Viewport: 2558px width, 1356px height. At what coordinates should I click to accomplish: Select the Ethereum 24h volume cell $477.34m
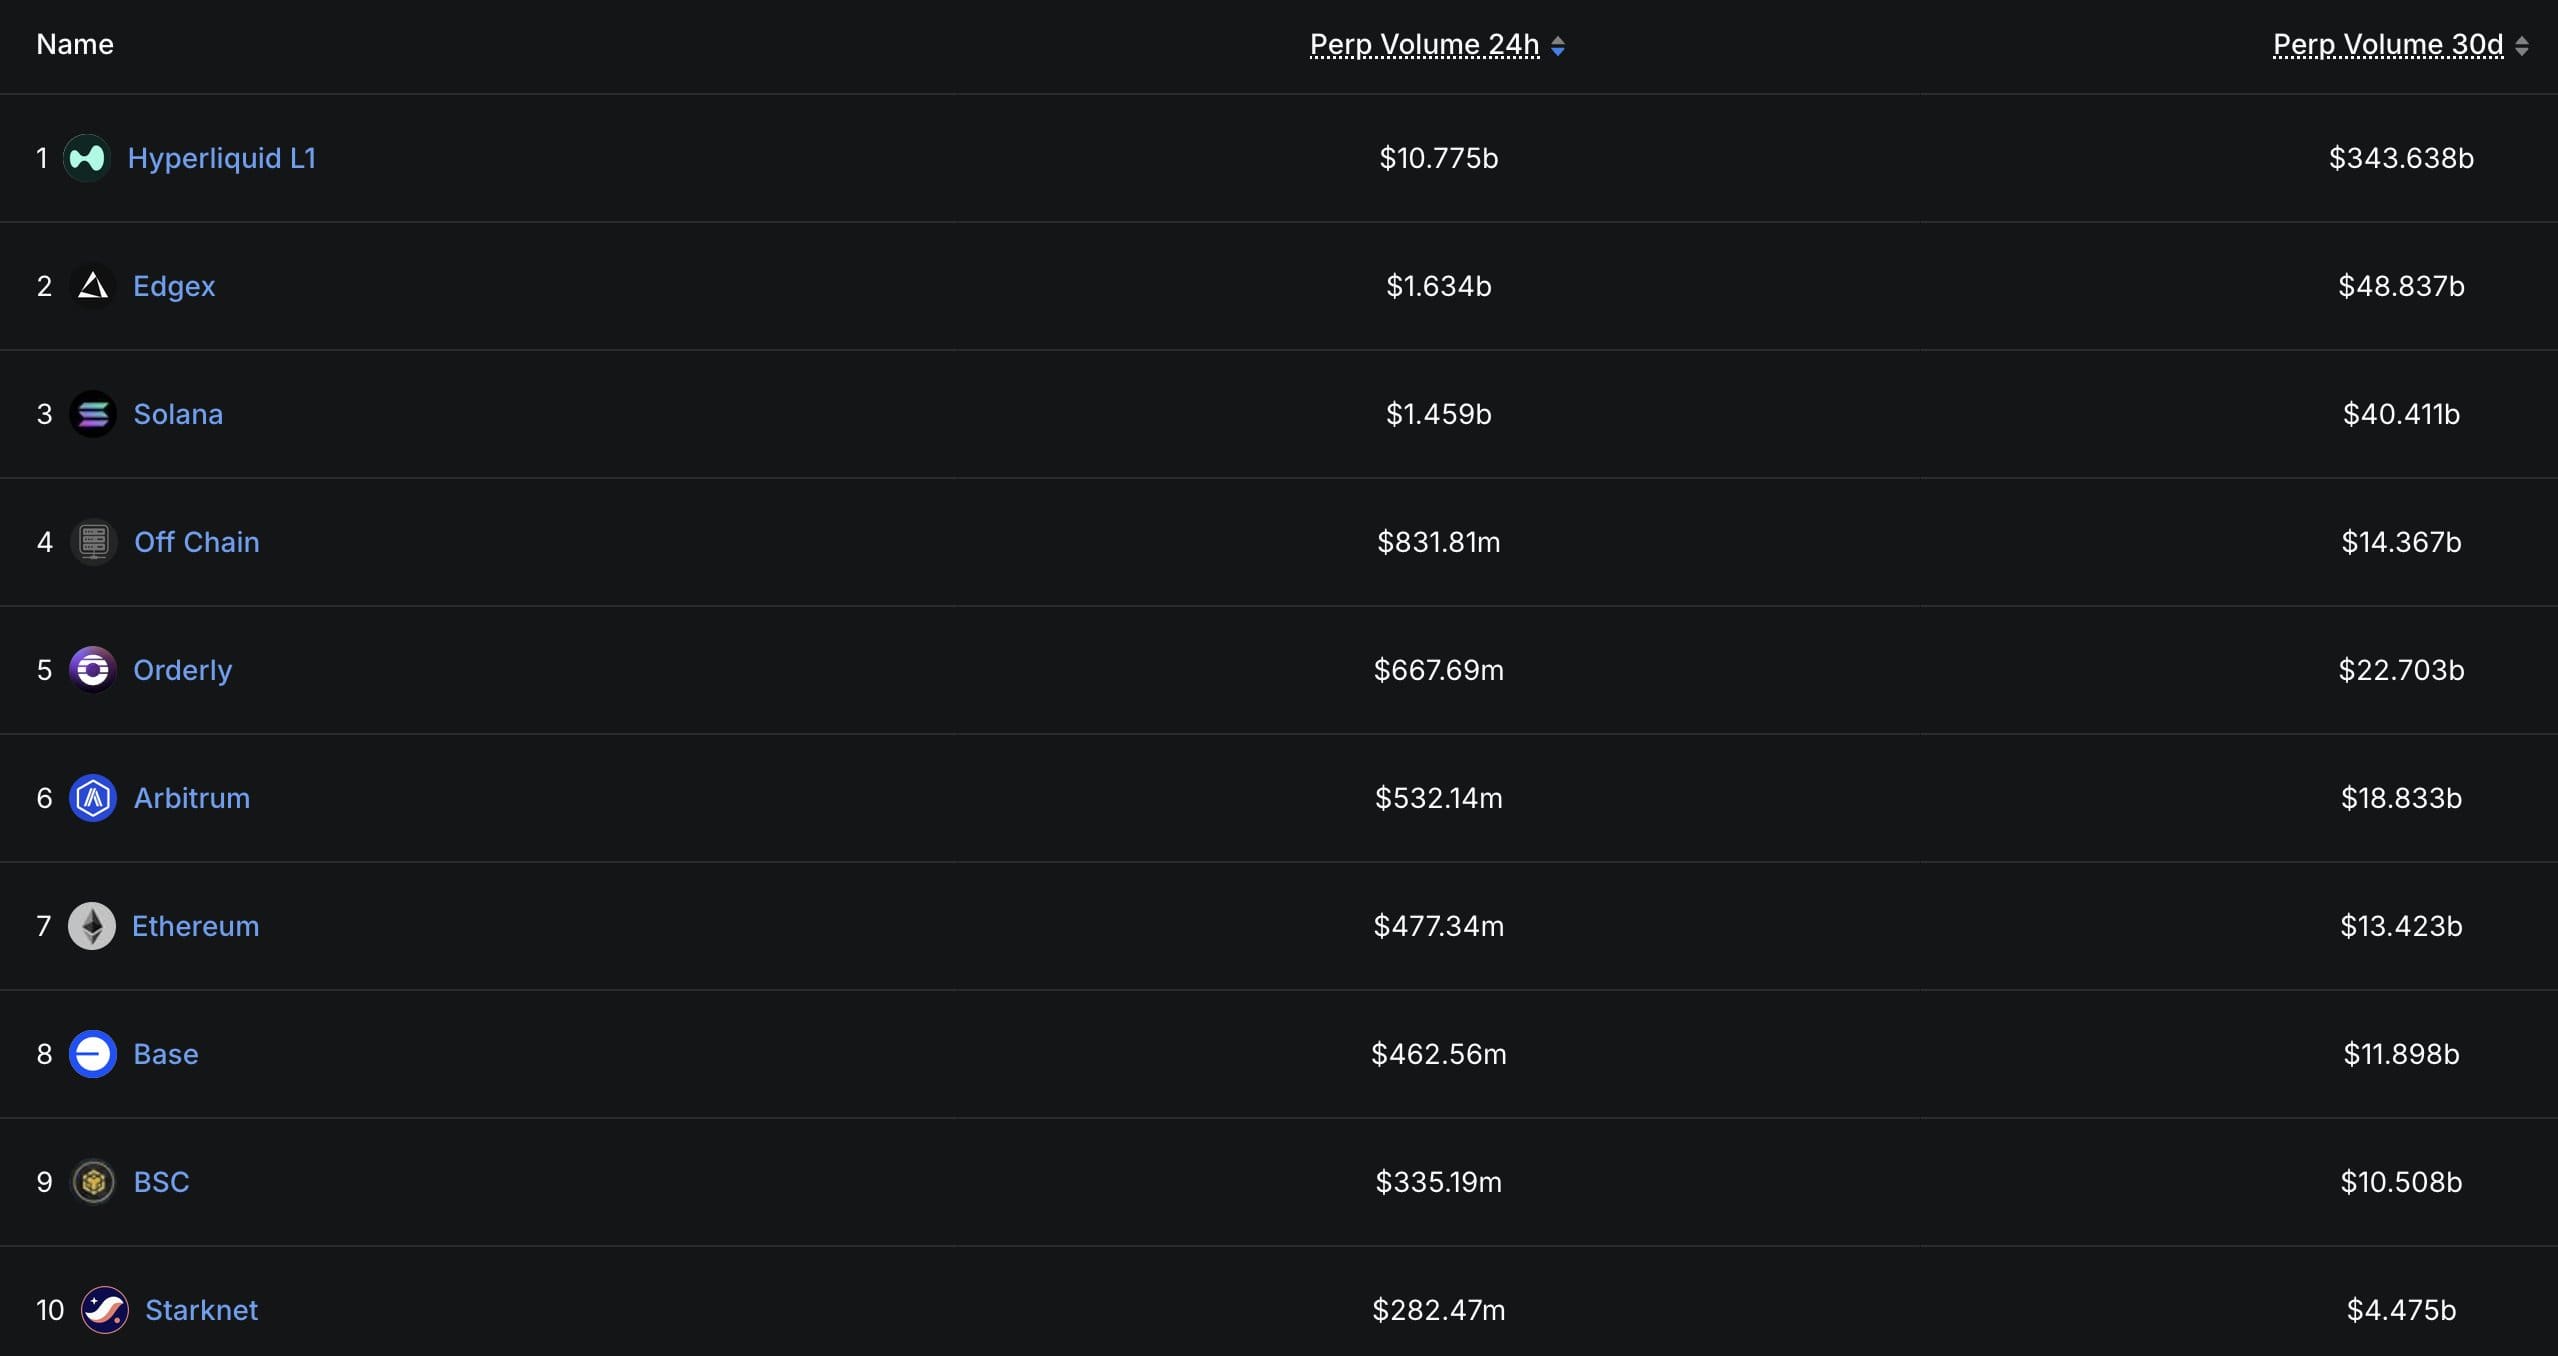tap(1439, 926)
